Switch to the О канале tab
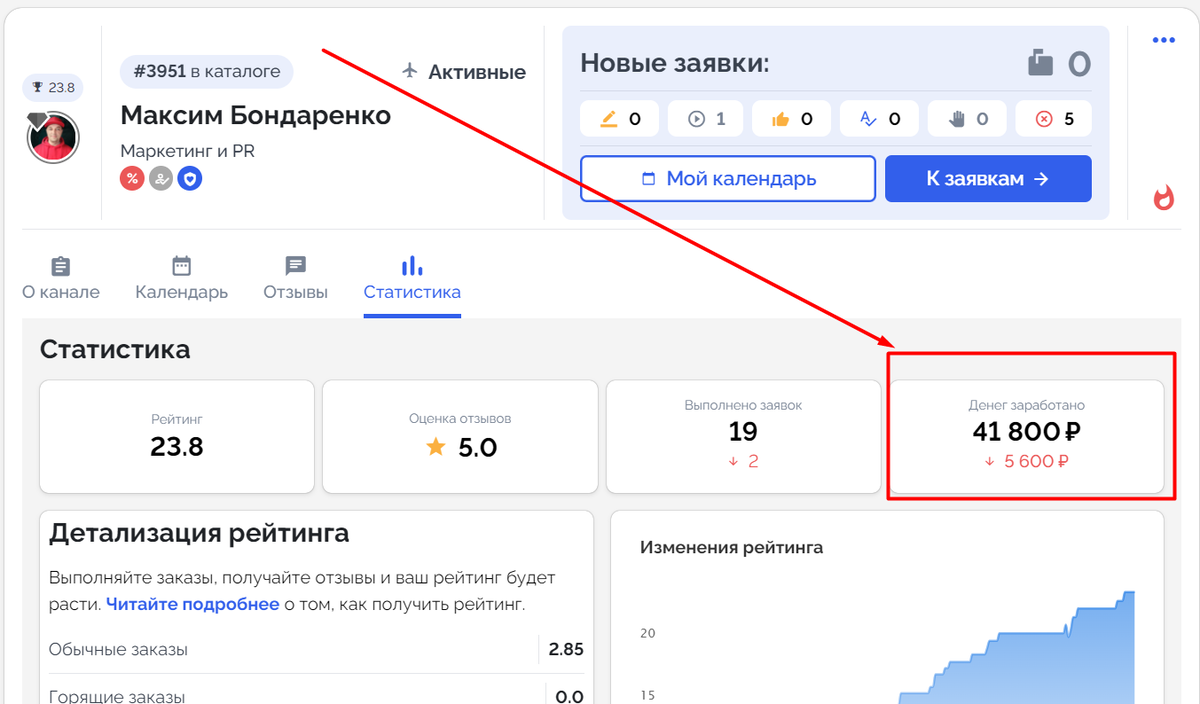The width and height of the screenshot is (1200, 704). coord(61,278)
